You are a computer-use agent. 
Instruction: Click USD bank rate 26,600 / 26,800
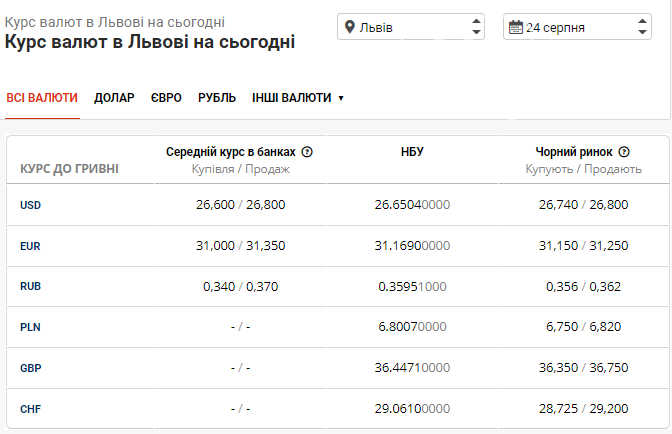pos(240,204)
